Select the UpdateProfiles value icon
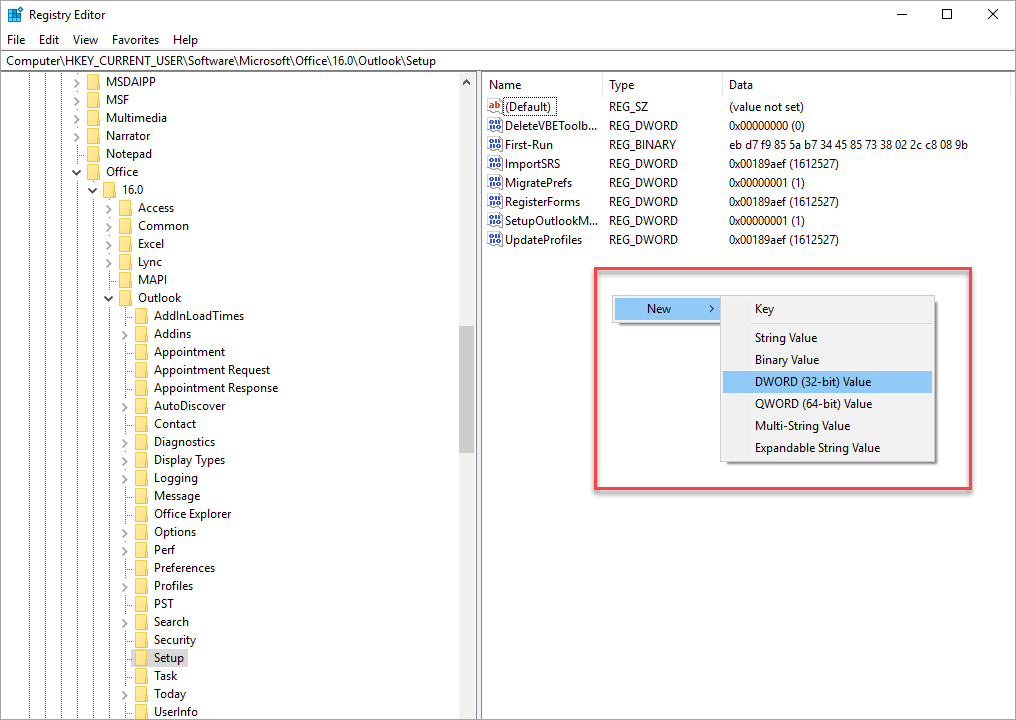 495,240
